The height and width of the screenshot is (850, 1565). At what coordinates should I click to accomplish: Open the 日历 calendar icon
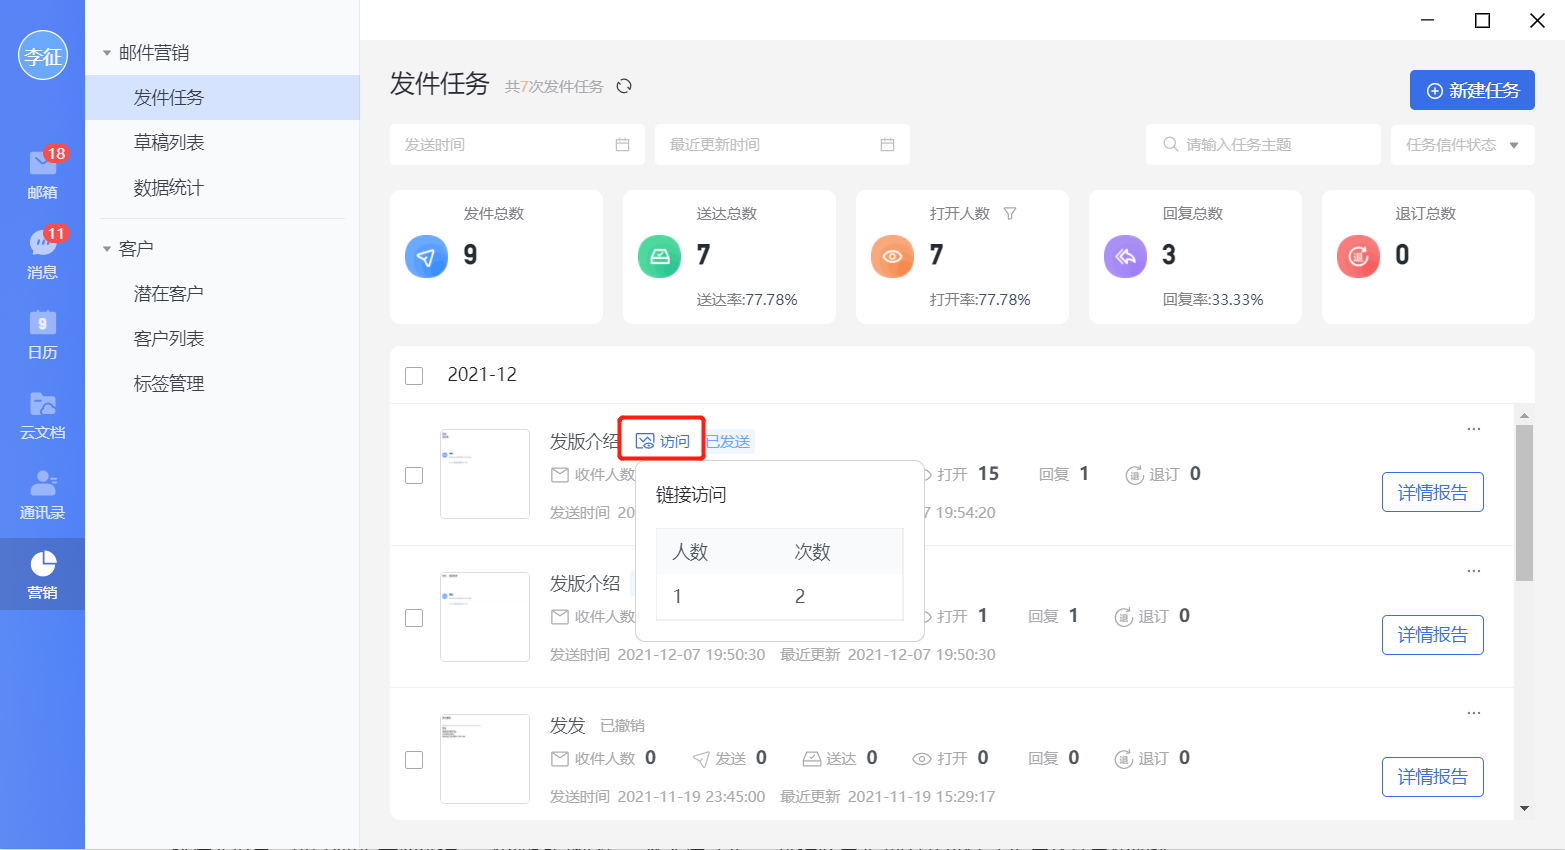tap(42, 333)
